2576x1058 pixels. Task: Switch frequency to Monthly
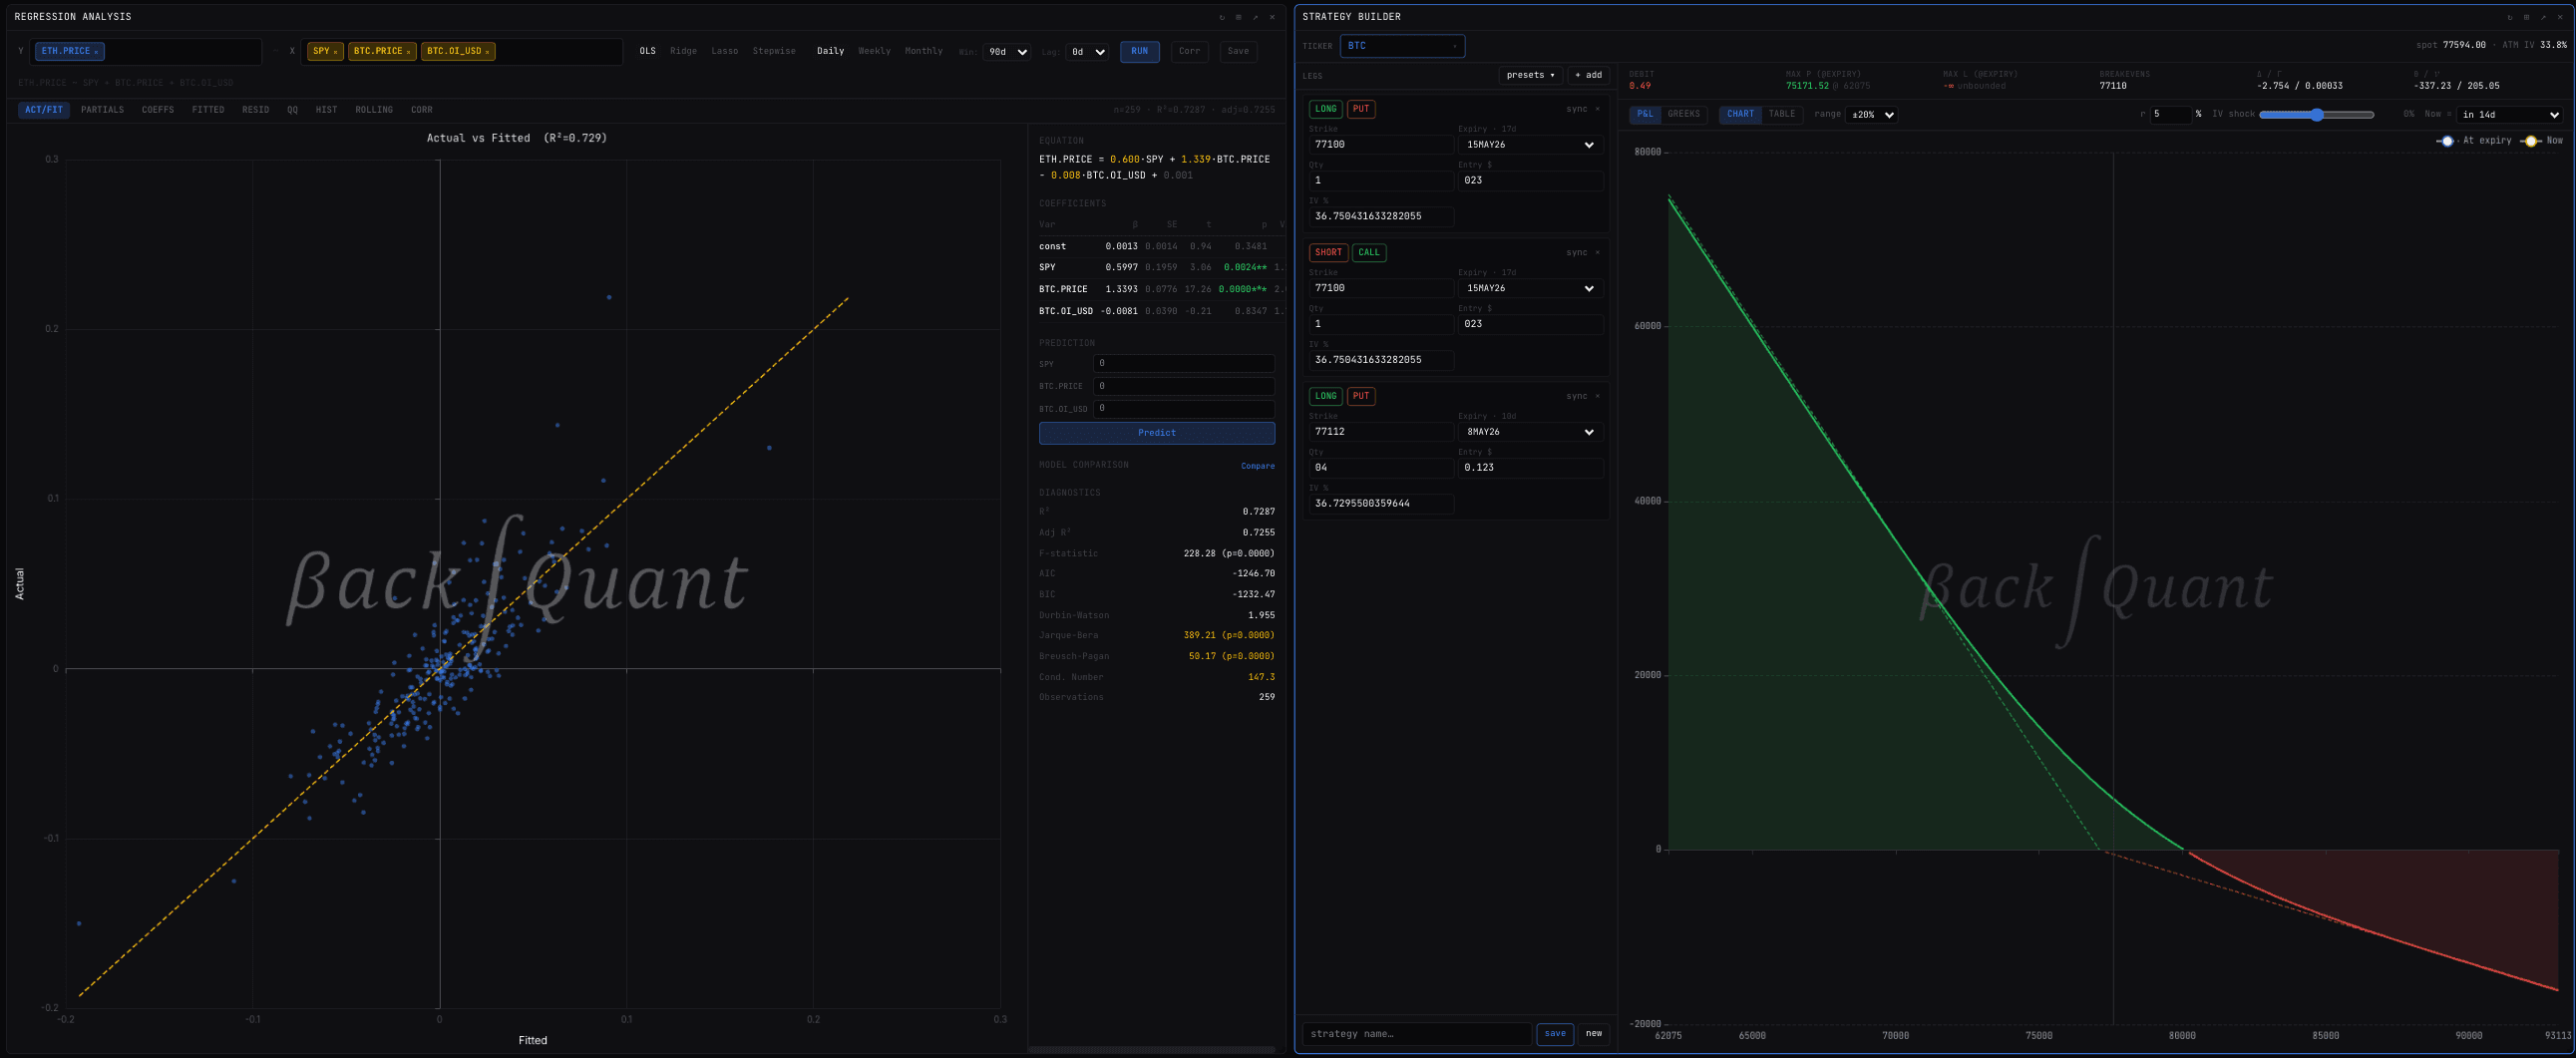(x=923, y=51)
